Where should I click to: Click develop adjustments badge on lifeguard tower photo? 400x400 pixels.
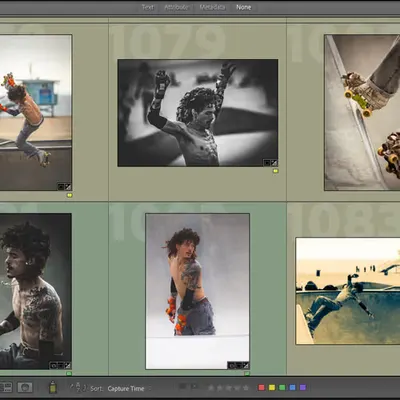tap(68, 187)
